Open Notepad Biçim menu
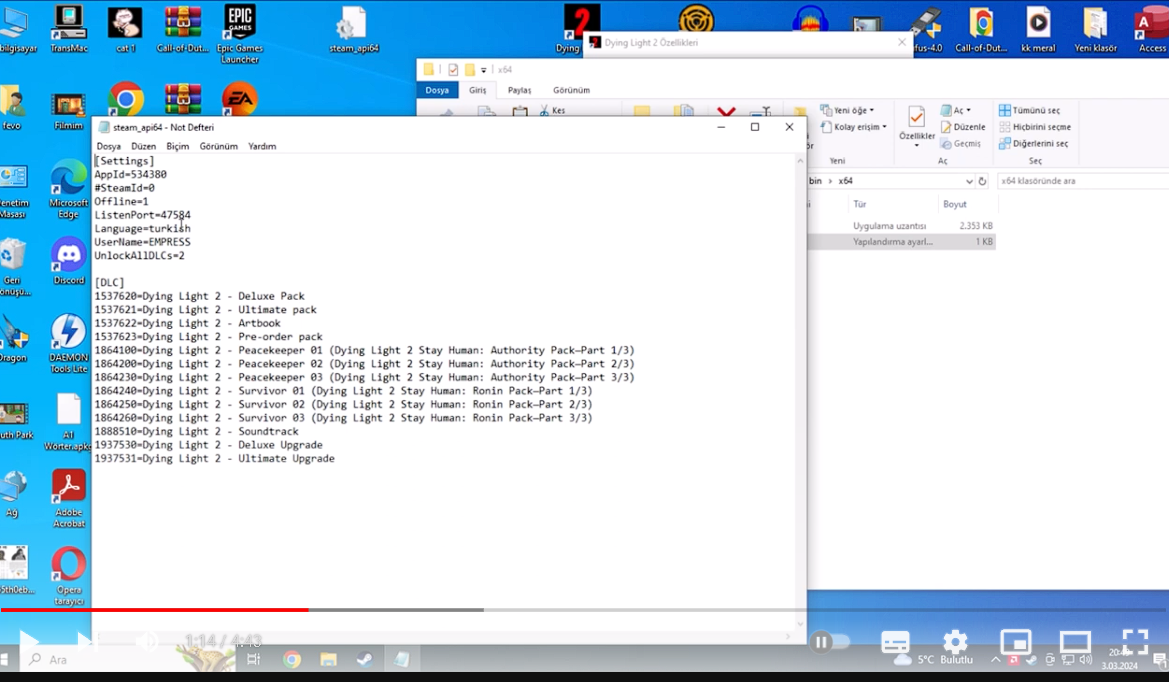The image size is (1169, 682). click(x=177, y=146)
